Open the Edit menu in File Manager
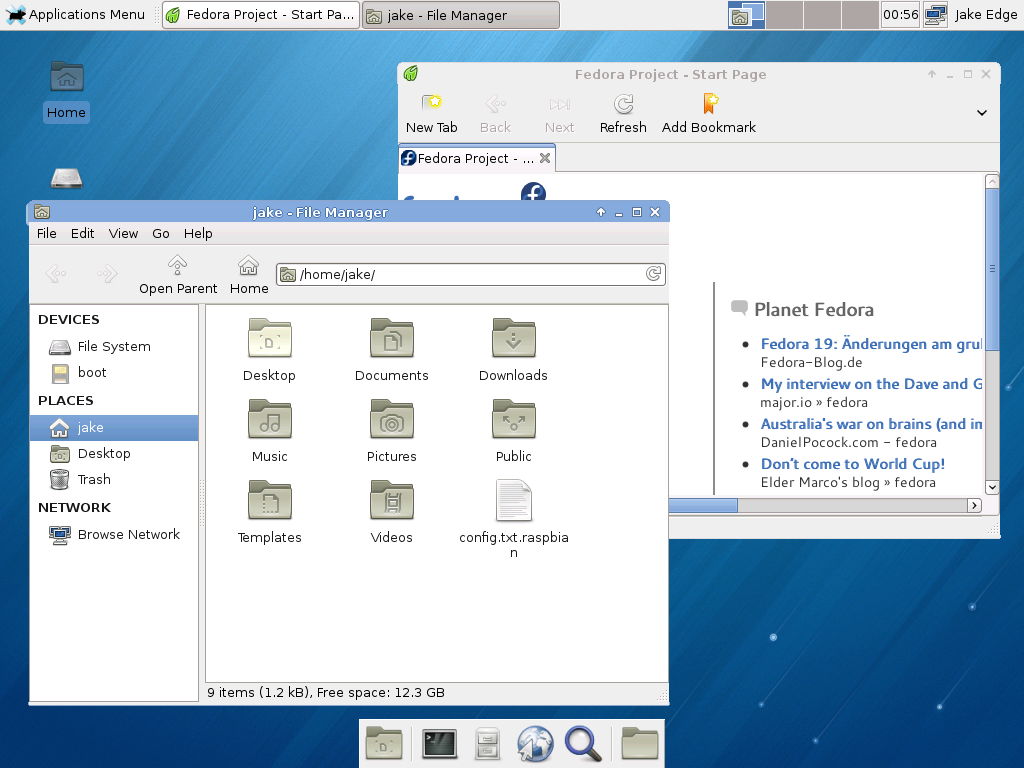This screenshot has height=768, width=1024. click(x=82, y=233)
